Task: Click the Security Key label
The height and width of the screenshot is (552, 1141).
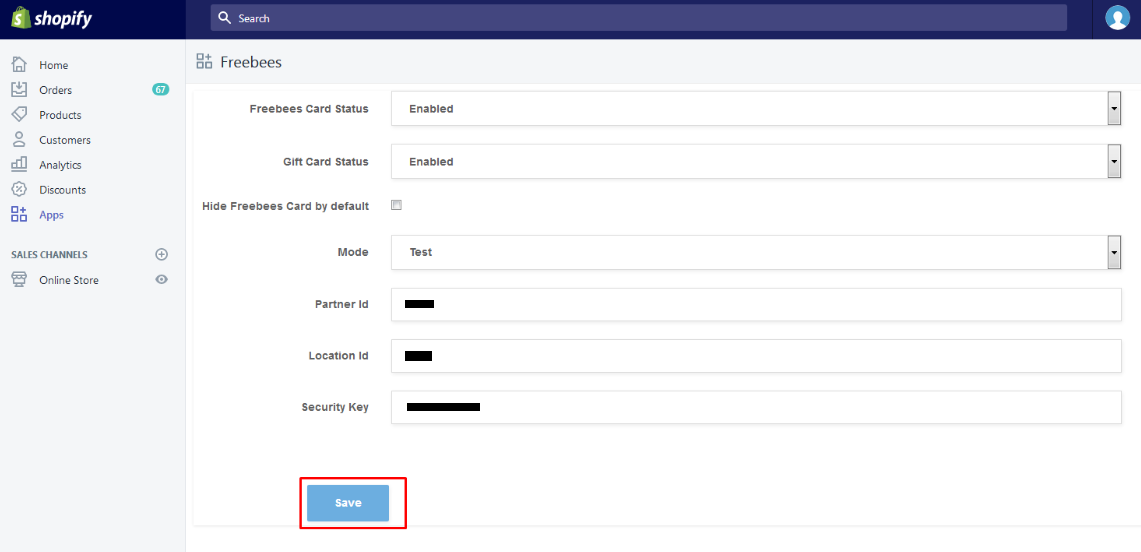Action: coord(335,407)
